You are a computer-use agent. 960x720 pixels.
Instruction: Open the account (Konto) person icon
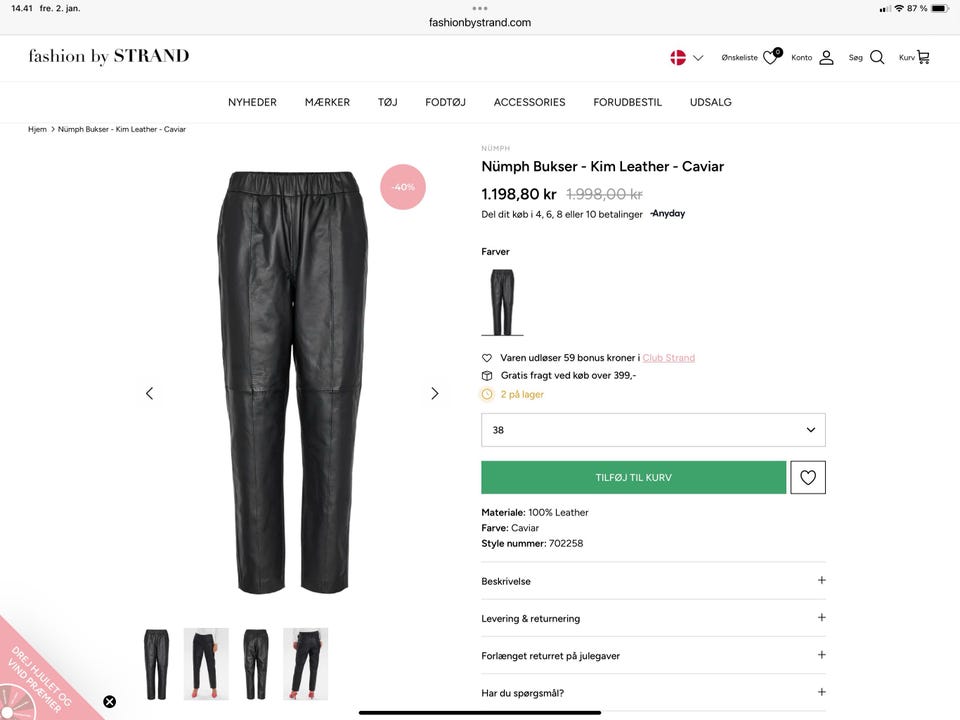tap(826, 57)
